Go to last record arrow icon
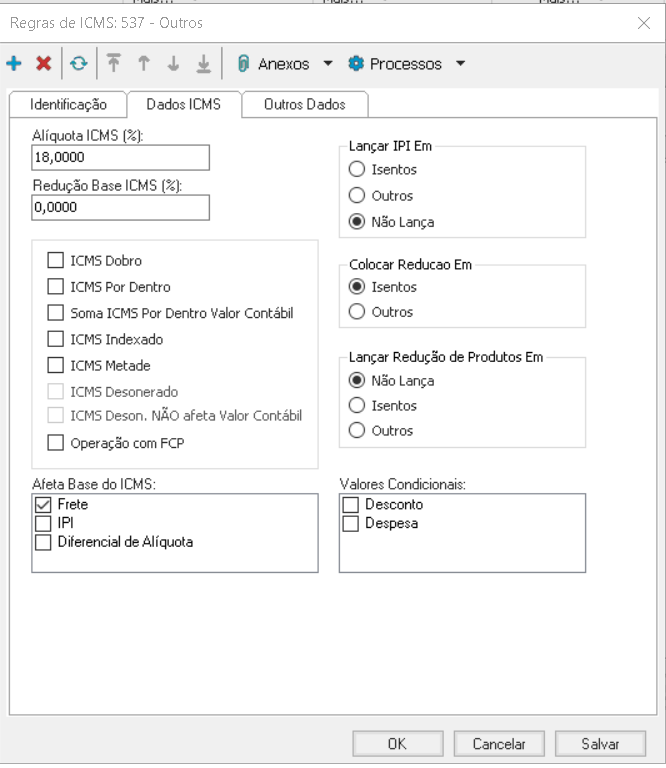The height and width of the screenshot is (768, 666). pyautogui.click(x=203, y=64)
